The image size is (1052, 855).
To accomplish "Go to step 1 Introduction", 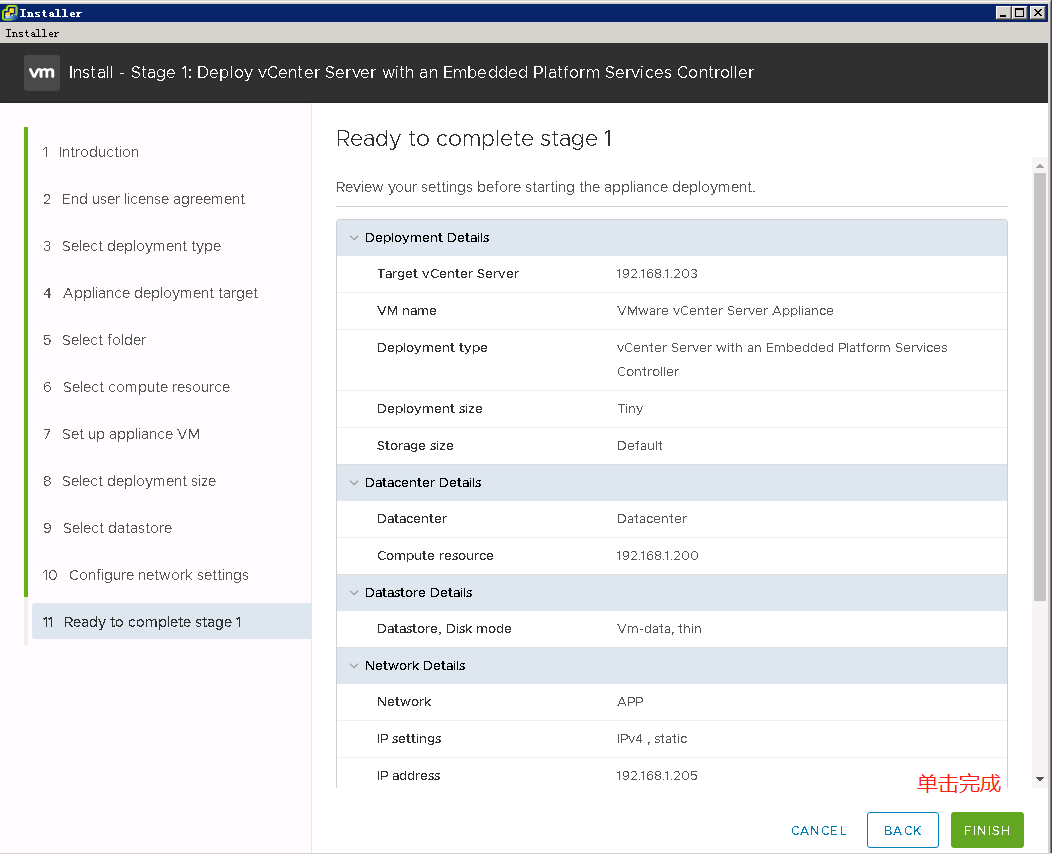I will click(91, 152).
